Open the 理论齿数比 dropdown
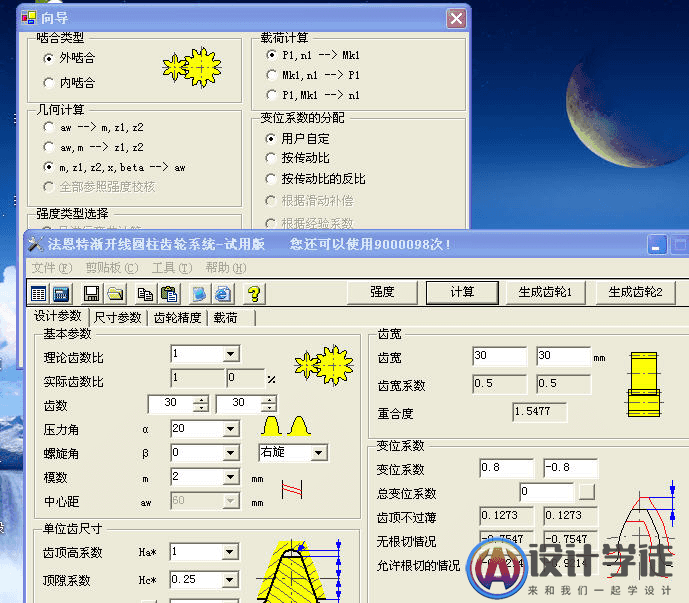The height and width of the screenshot is (603, 689). [230, 354]
